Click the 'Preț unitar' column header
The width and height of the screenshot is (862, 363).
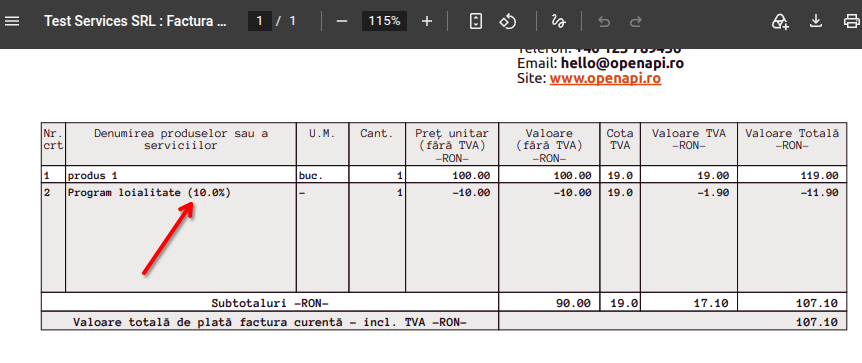(x=452, y=145)
